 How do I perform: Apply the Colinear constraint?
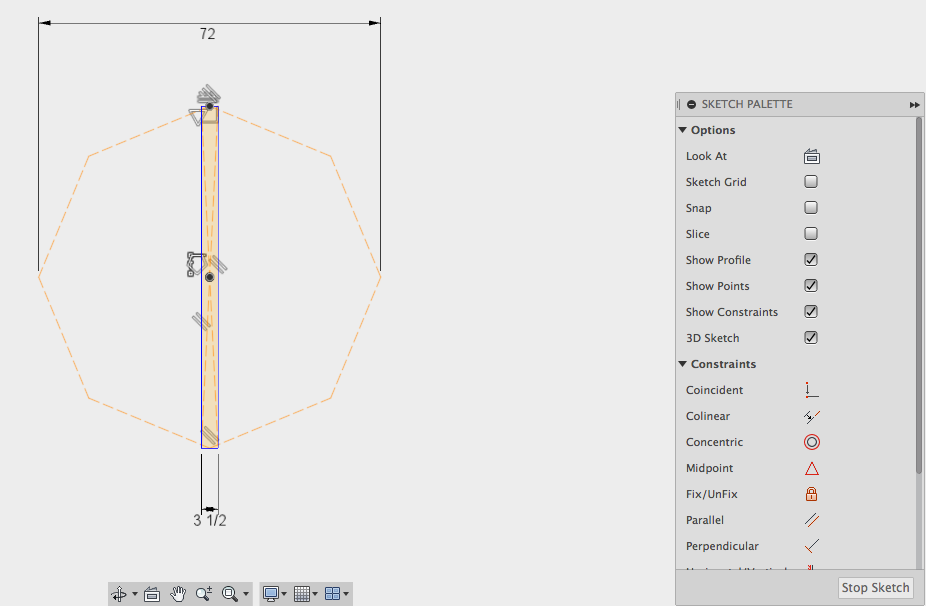811,415
